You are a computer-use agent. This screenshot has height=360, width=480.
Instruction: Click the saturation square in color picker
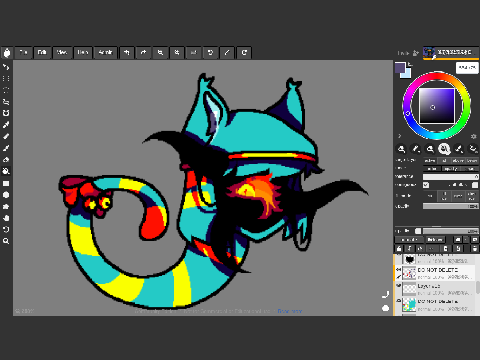437,106
